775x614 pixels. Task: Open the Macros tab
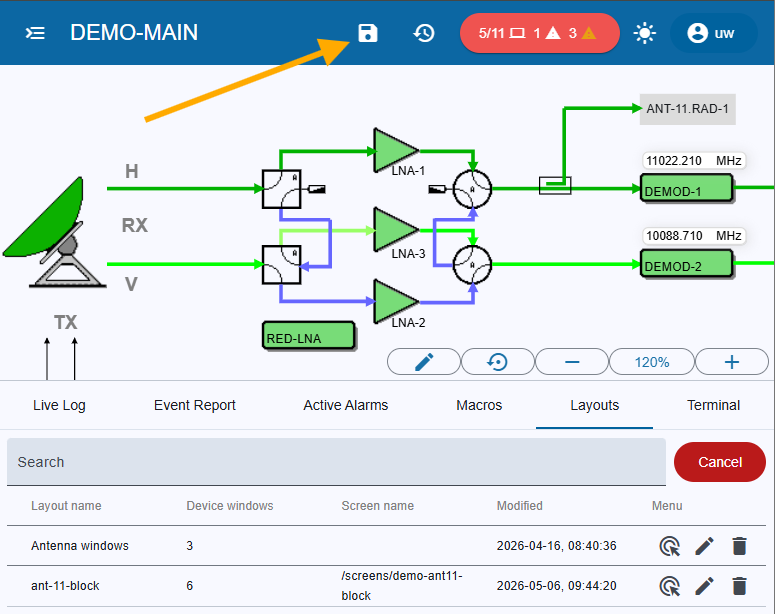point(479,405)
